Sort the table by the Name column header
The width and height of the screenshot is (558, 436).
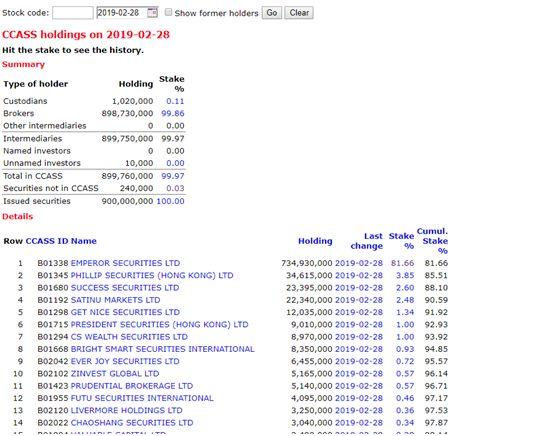click(x=84, y=241)
